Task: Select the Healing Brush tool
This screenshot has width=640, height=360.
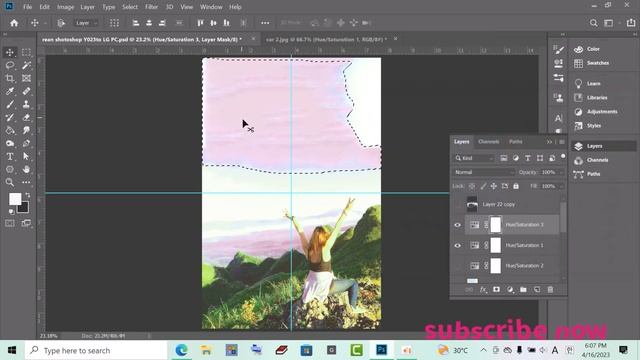Action: pyautogui.click(x=26, y=91)
